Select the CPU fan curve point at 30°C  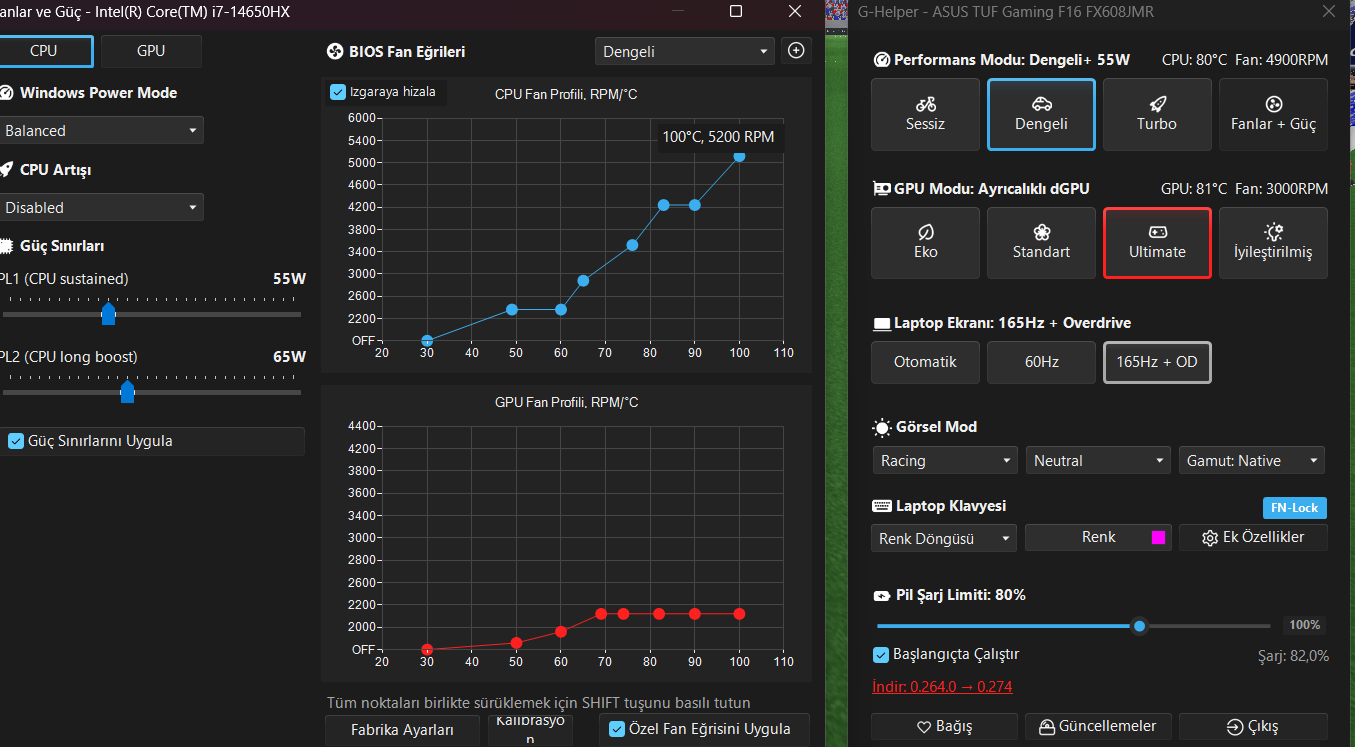click(427, 341)
